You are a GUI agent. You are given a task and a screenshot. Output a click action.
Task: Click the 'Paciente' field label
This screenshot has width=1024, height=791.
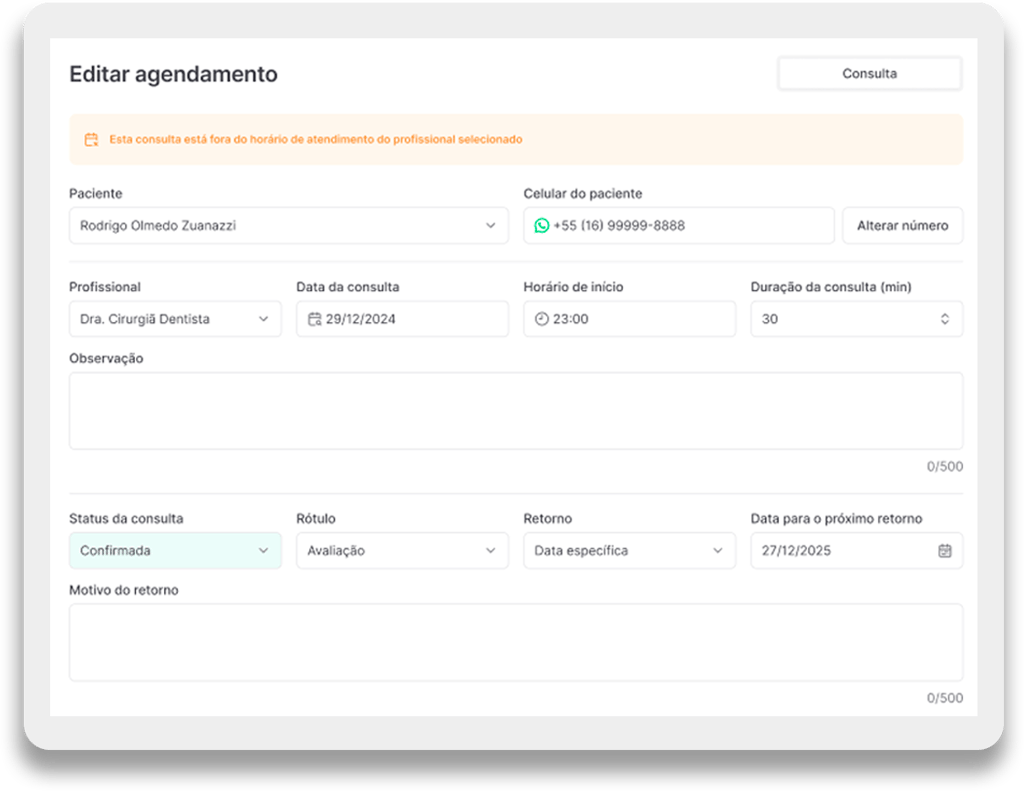tap(95, 193)
